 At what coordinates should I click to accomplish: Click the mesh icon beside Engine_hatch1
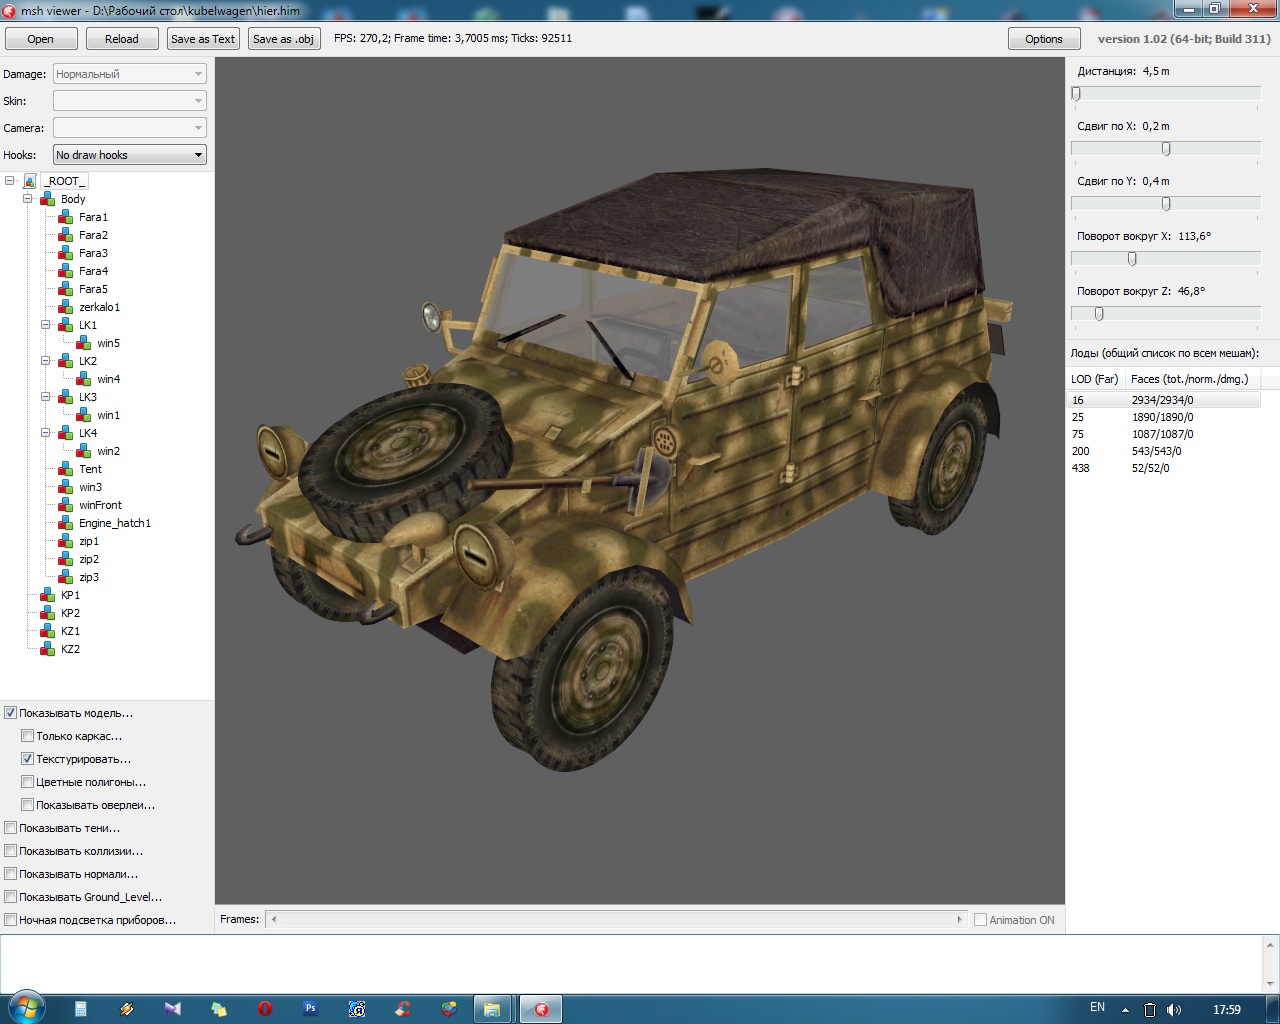click(65, 523)
